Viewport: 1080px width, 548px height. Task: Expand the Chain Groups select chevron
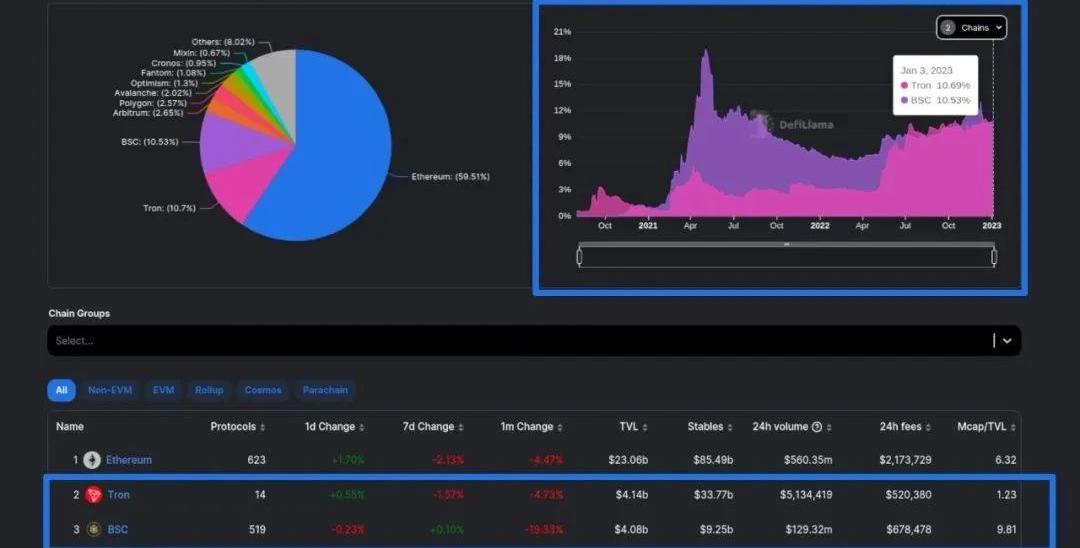pyautogui.click(x=1007, y=341)
